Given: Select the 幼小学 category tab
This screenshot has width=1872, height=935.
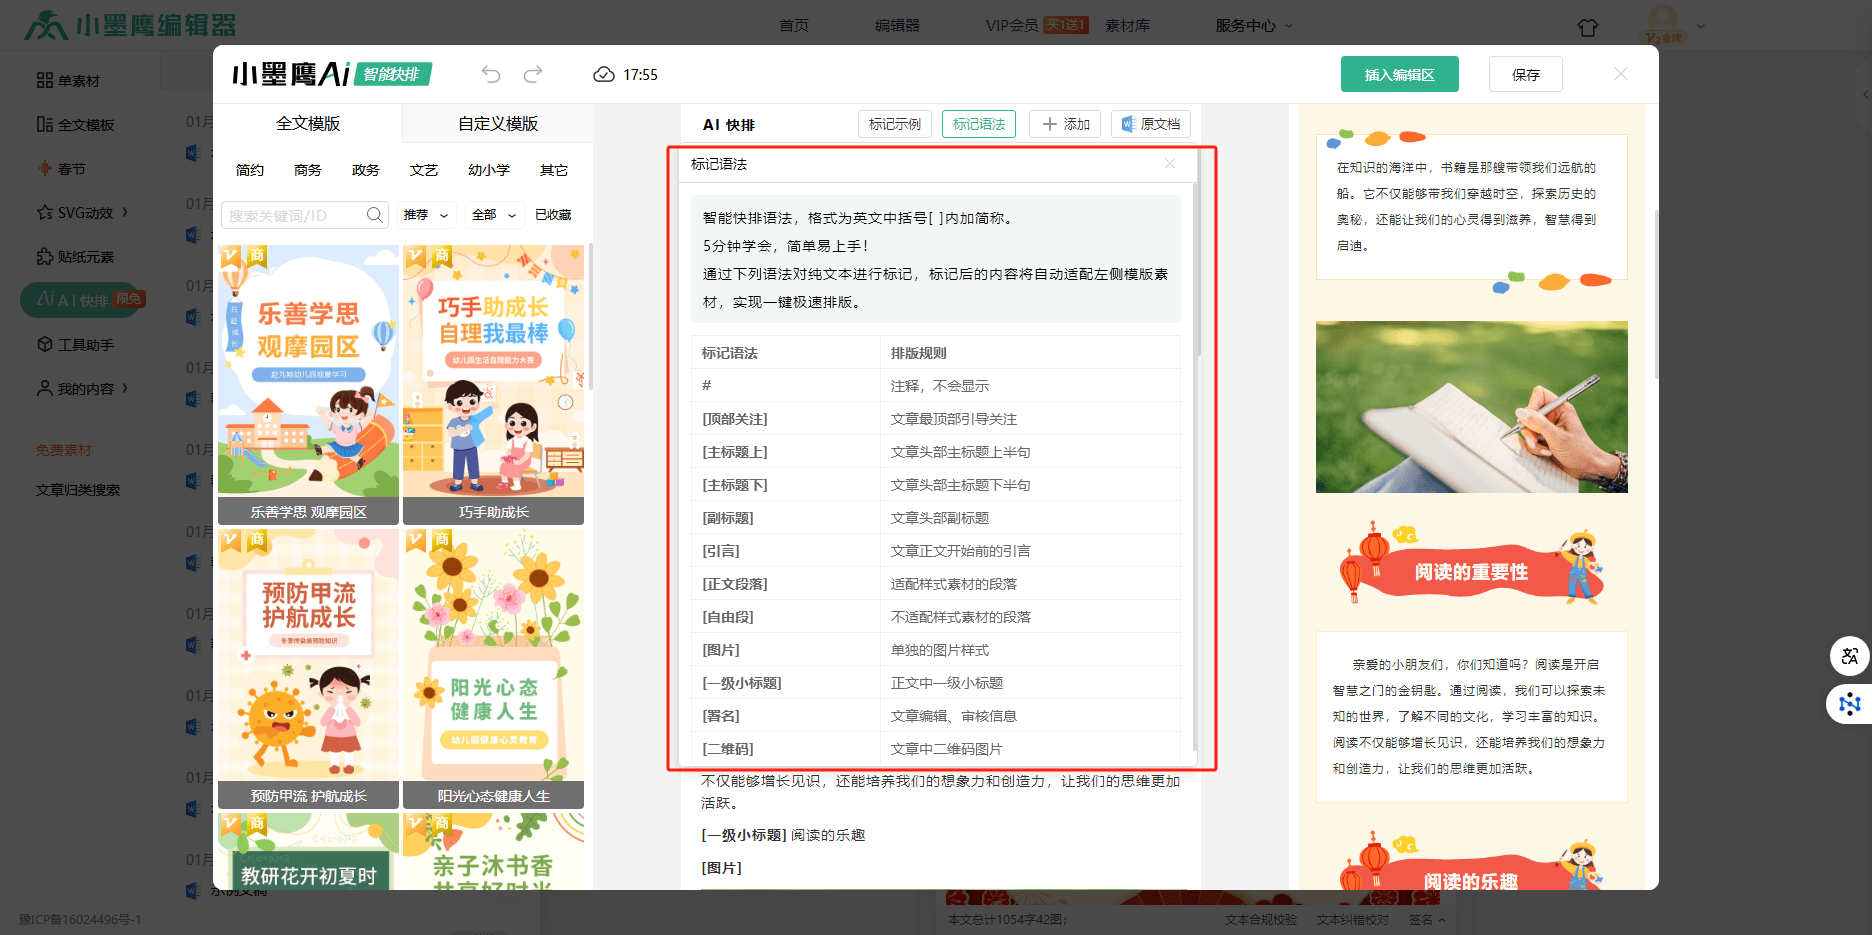Looking at the screenshot, I should [489, 170].
